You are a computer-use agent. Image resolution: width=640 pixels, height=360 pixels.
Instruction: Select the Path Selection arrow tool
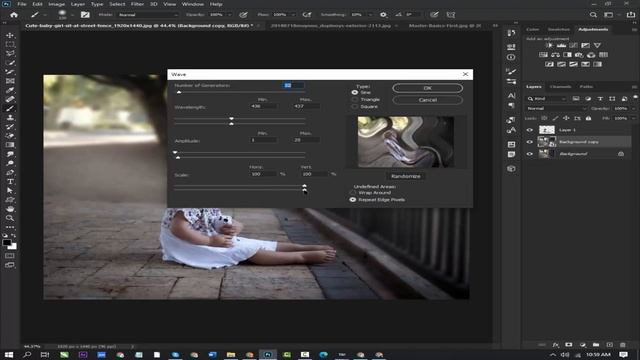(x=10, y=190)
